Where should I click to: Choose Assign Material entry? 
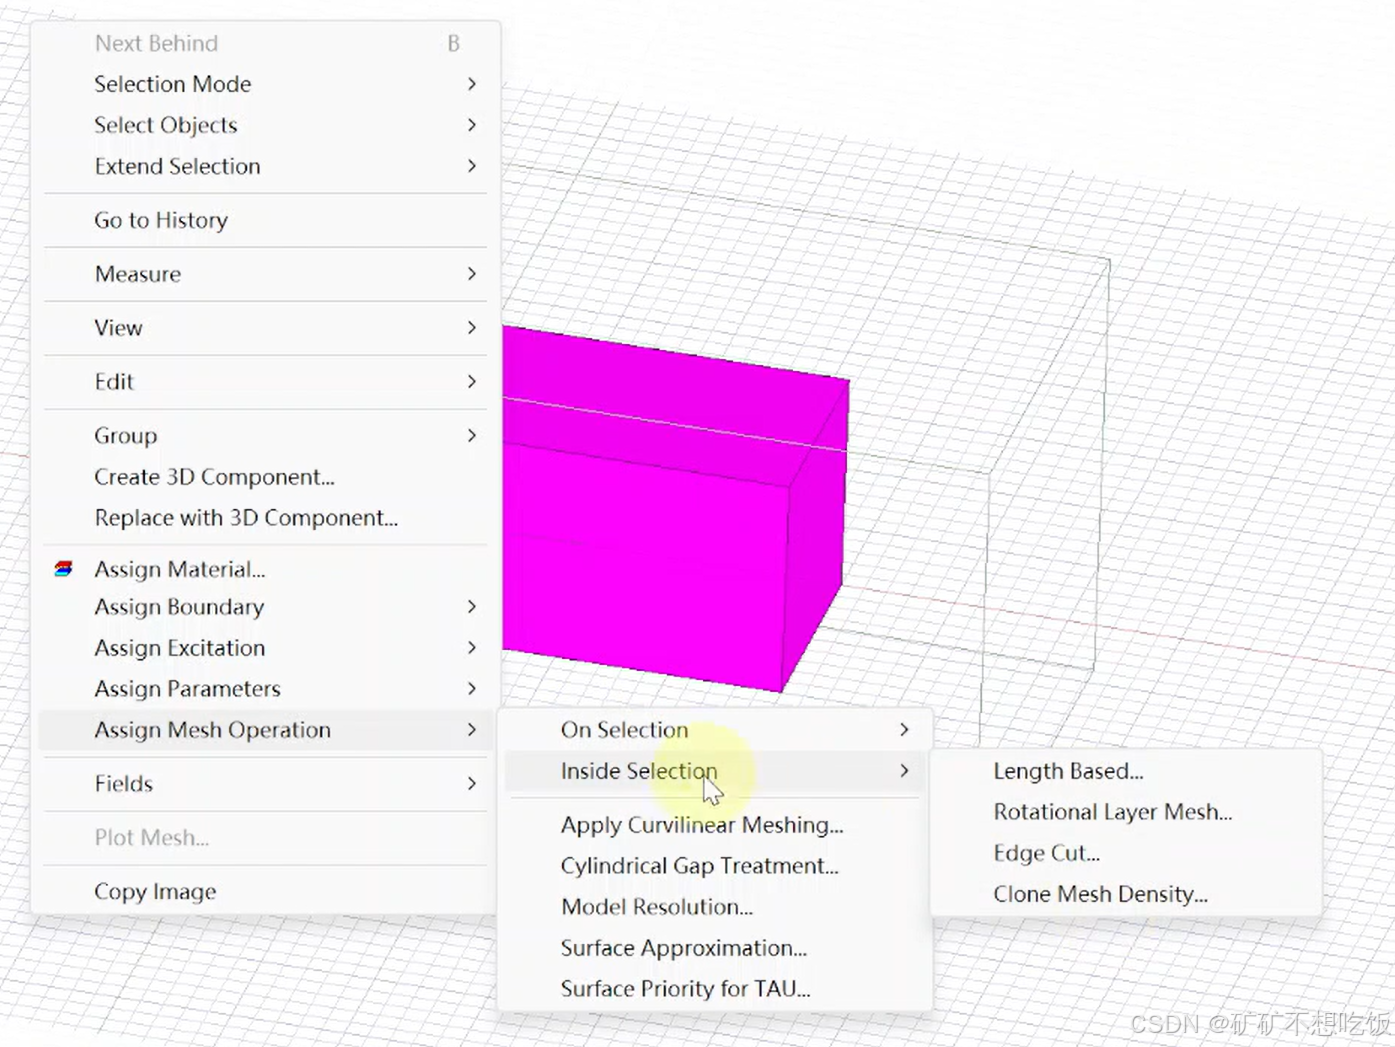coord(265,569)
